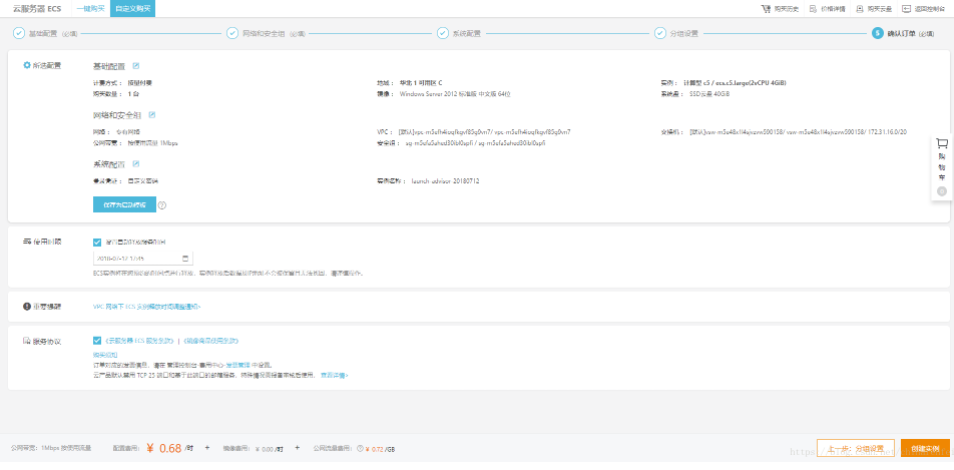Toggle the automatic release time checkbox
This screenshot has height=470, width=954.
[x=97, y=242]
